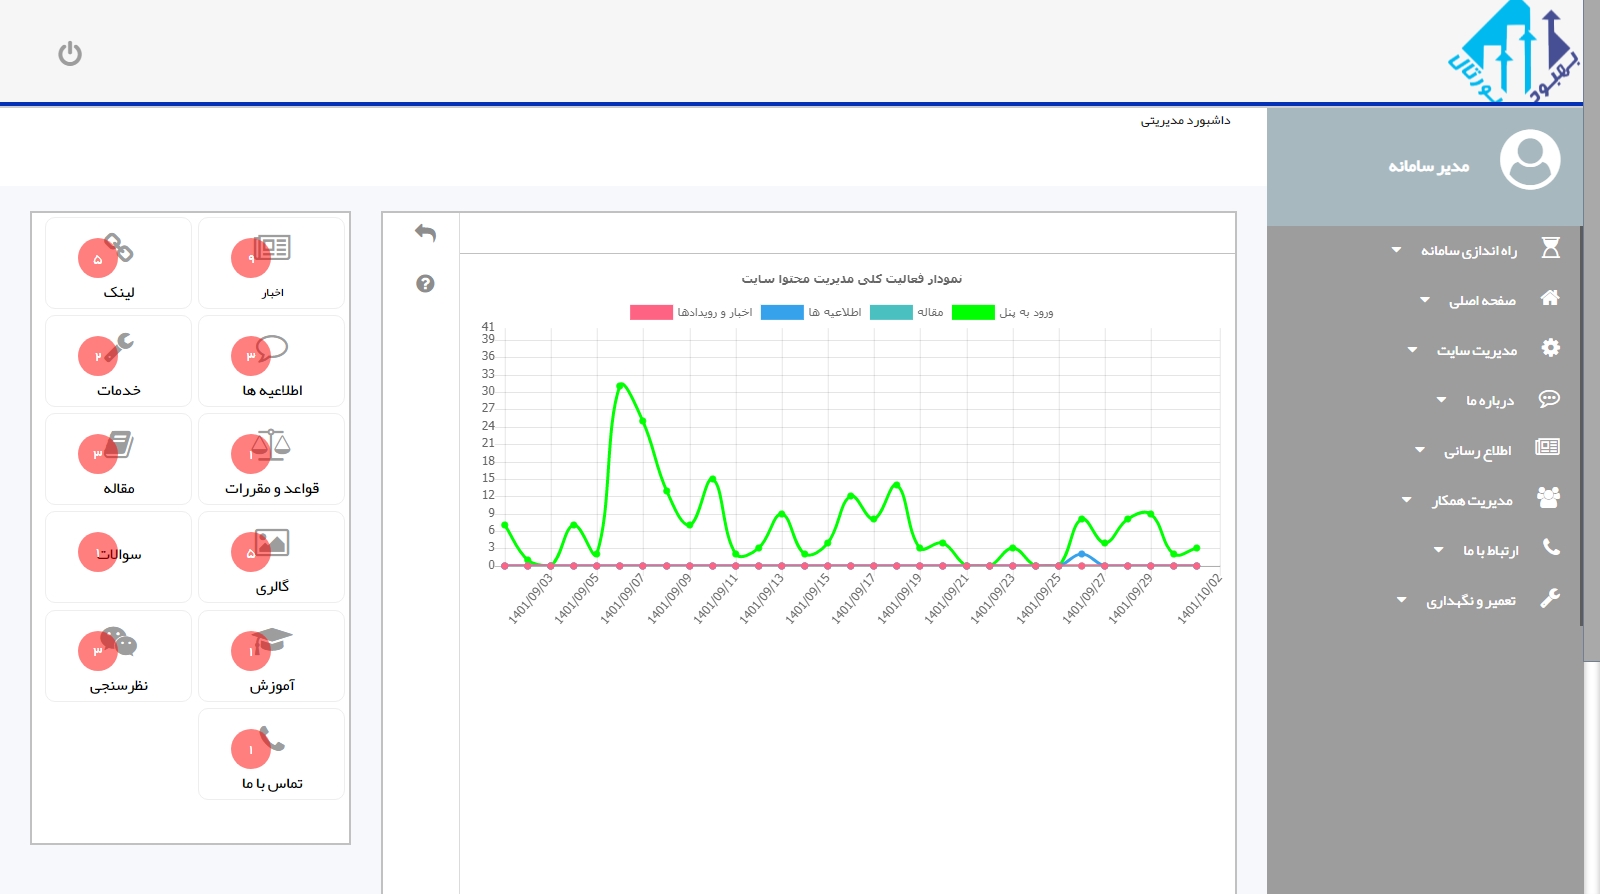Toggle اخبار و رویدادها pink legend swatch
The height and width of the screenshot is (894, 1600).
651,313
